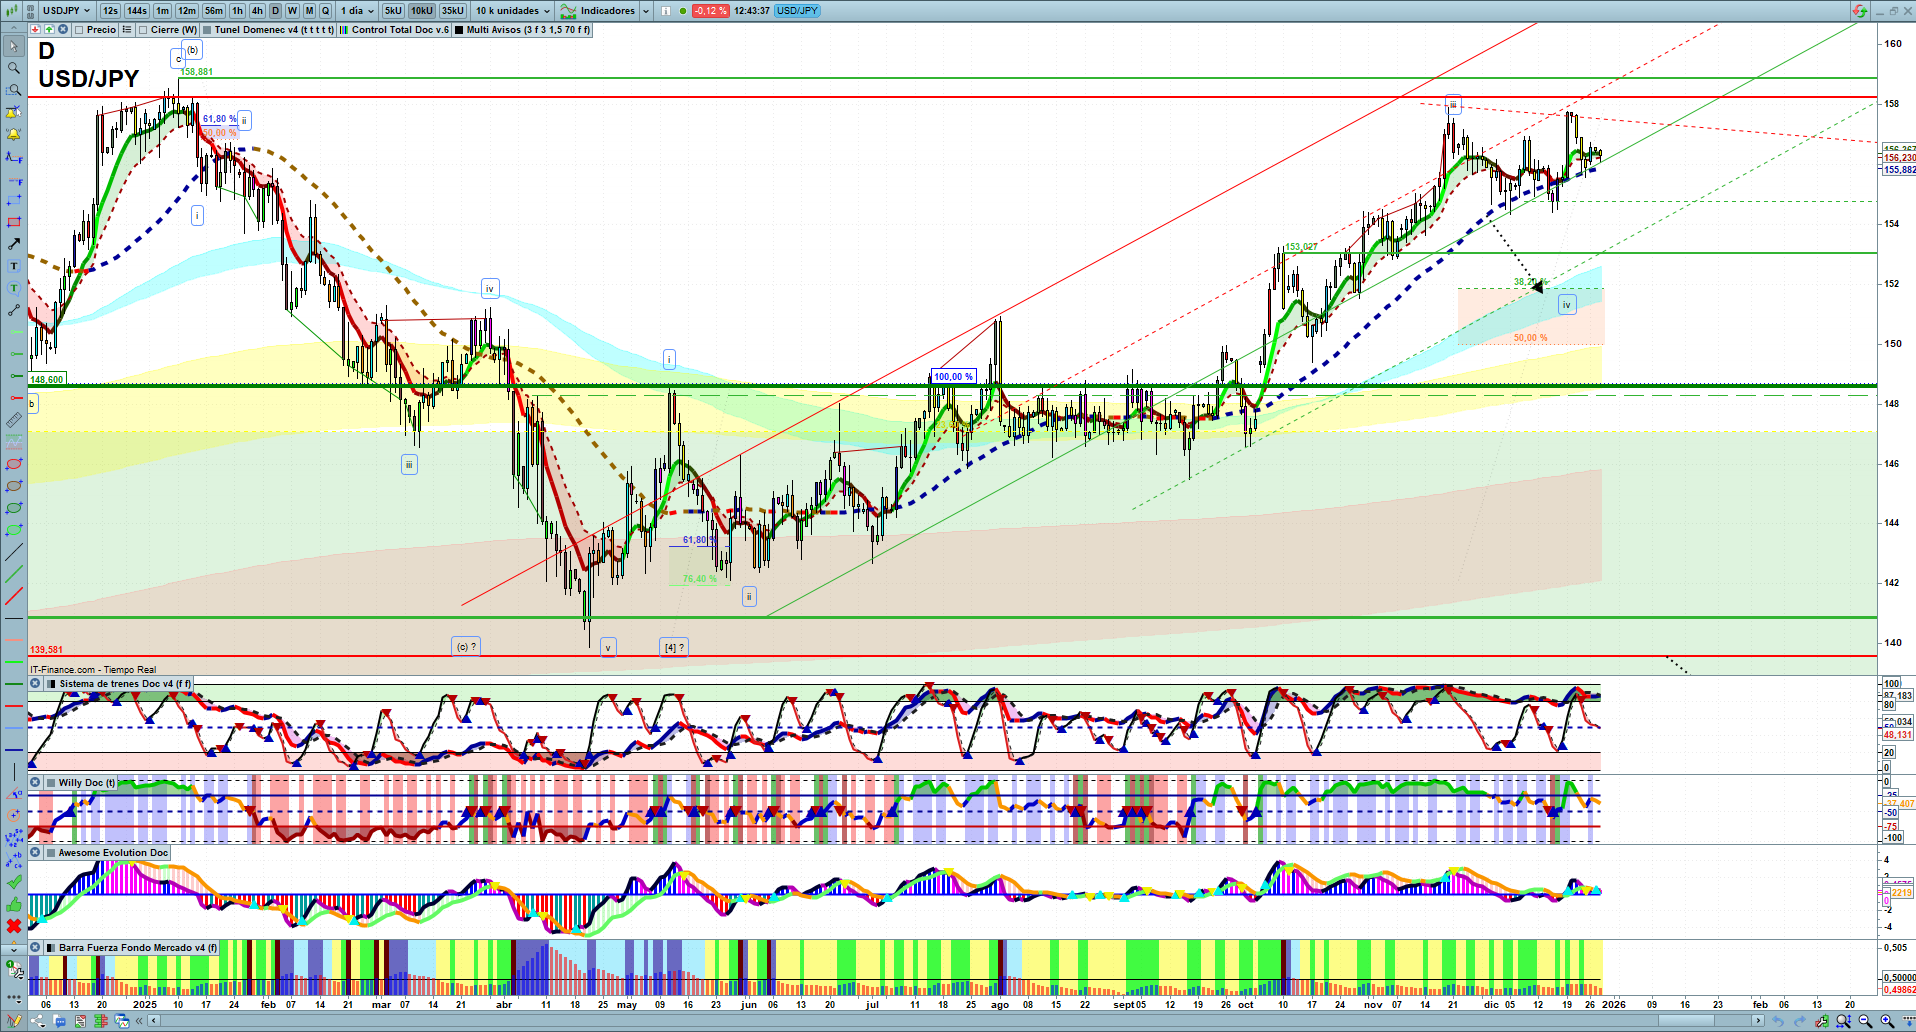Select the 35kU units button
1916x1032 pixels.
coord(453,11)
